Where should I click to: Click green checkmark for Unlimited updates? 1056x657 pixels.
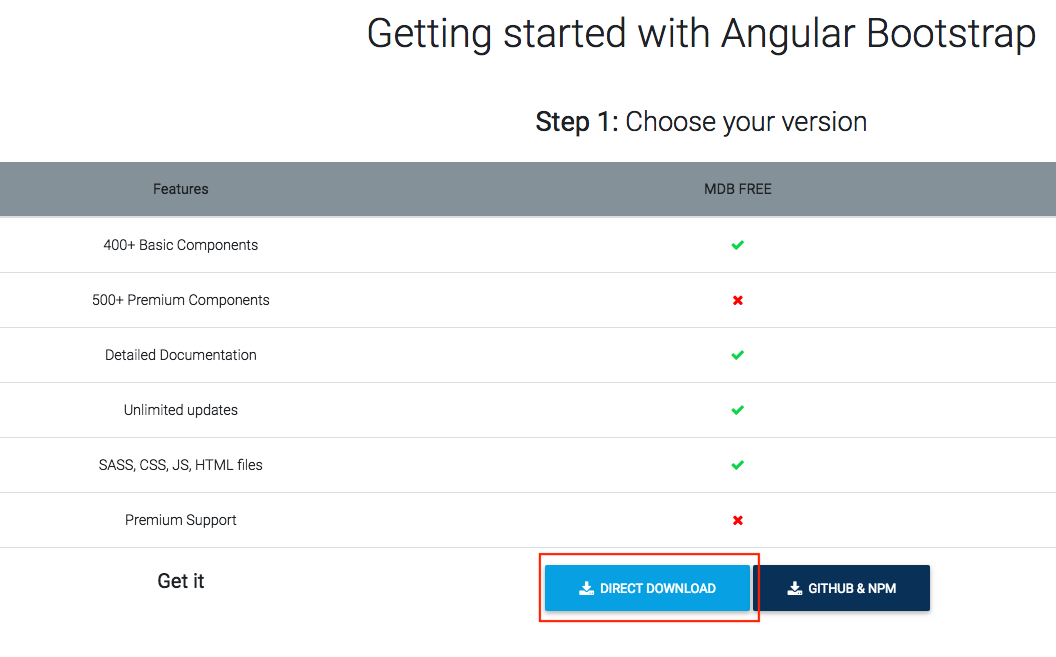(737, 410)
